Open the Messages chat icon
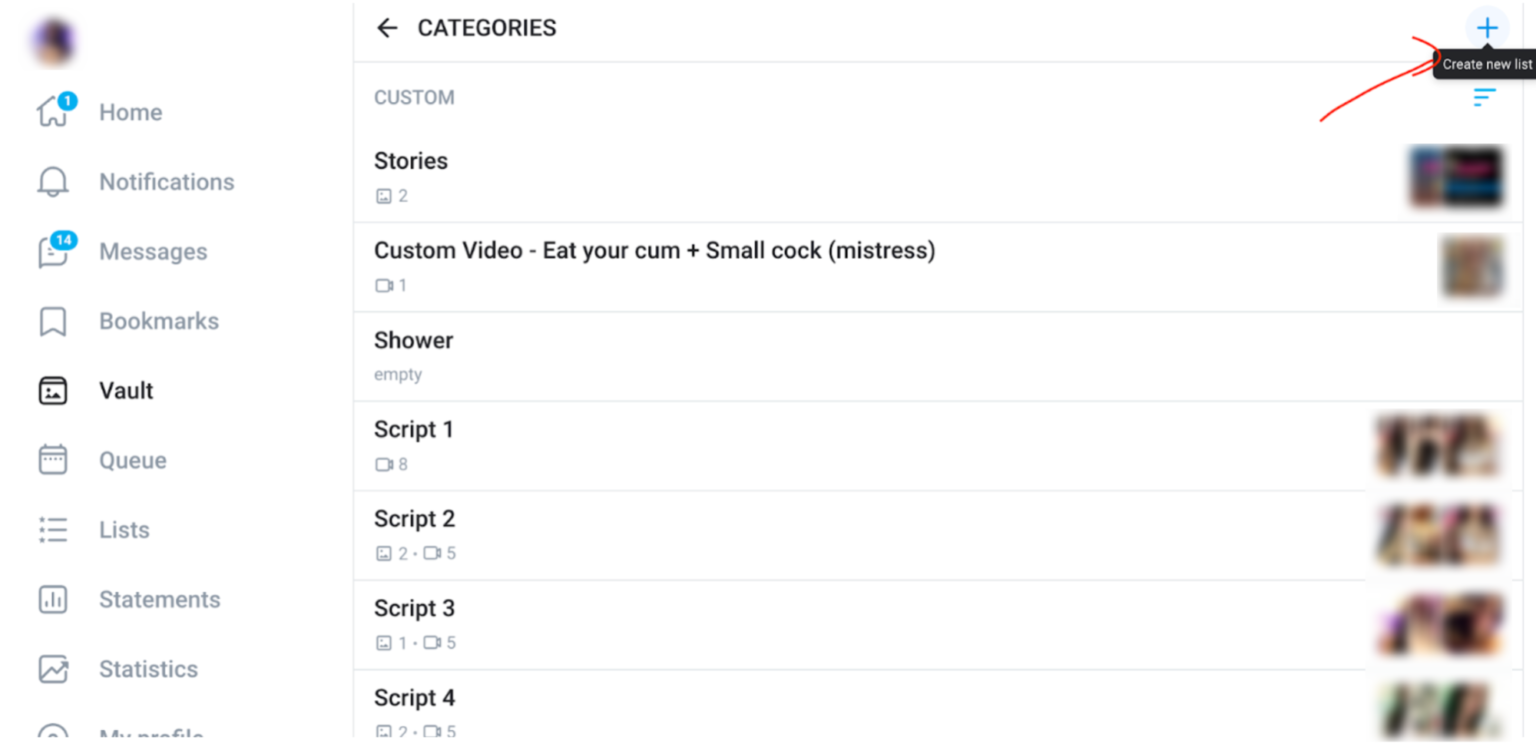 pyautogui.click(x=52, y=251)
